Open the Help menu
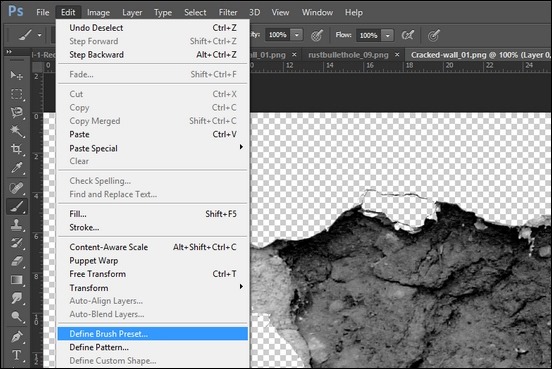The width and height of the screenshot is (552, 369). pyautogui.click(x=353, y=12)
